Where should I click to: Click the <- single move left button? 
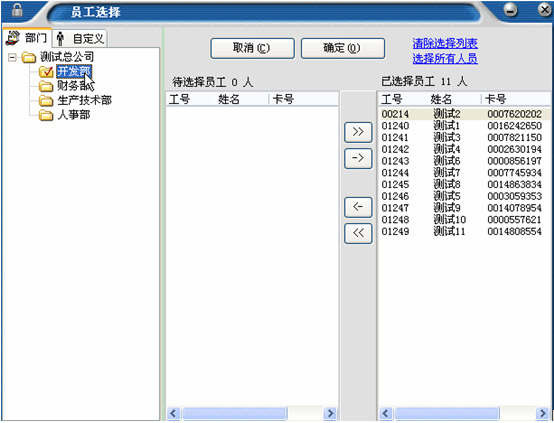(358, 207)
